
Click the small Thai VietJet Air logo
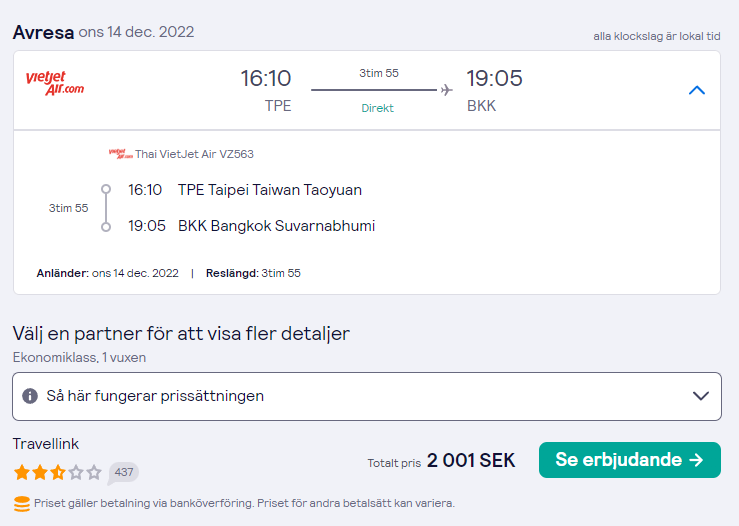tap(121, 154)
